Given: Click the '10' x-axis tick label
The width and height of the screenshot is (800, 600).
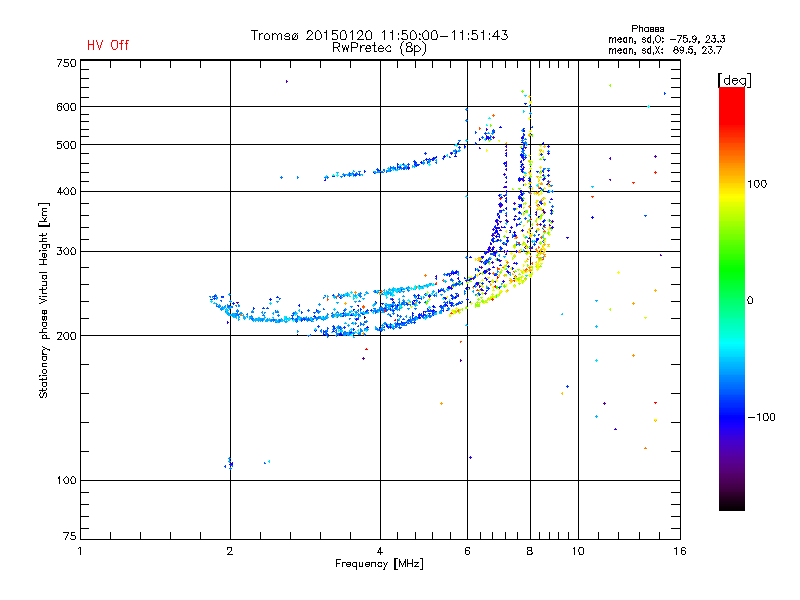Looking at the screenshot, I should coord(578,551).
